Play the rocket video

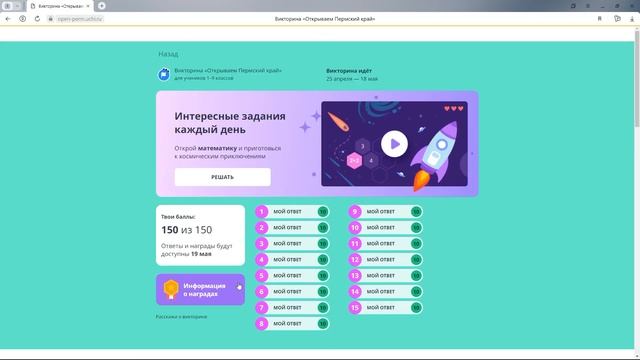coord(394,144)
